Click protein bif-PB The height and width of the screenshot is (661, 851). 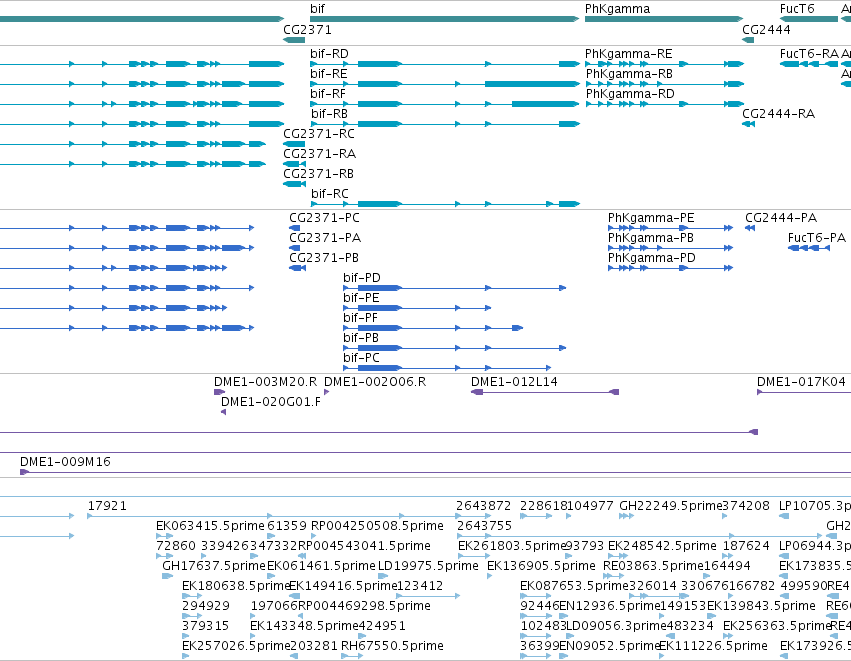click(455, 348)
